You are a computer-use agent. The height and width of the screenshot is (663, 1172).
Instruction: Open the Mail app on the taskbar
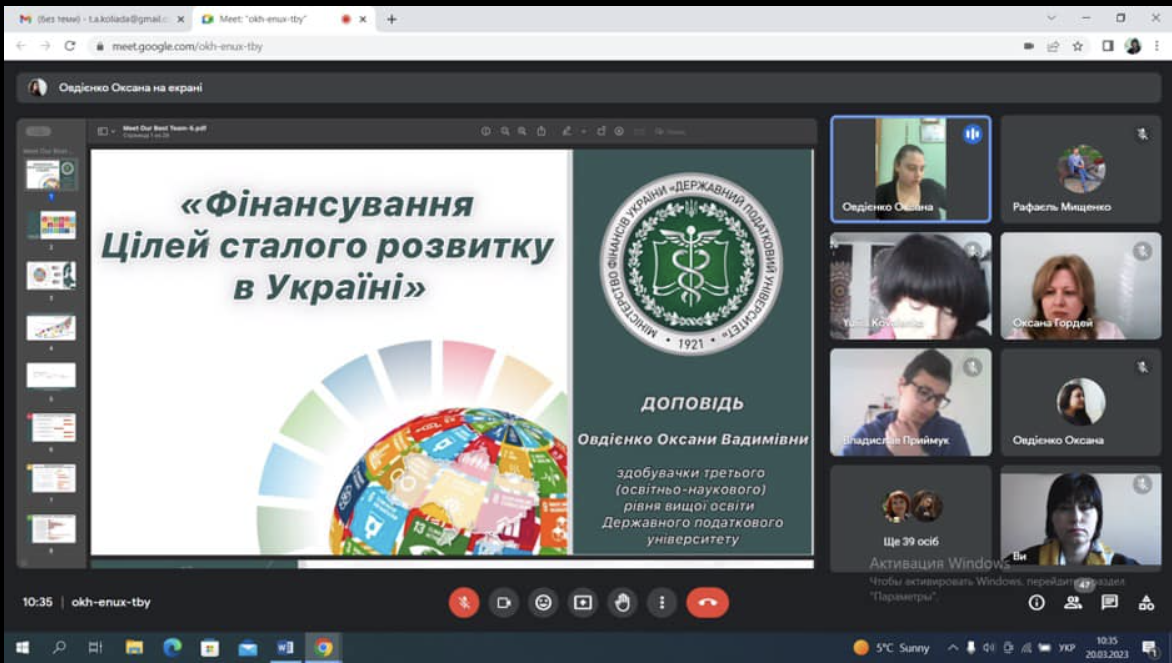click(247, 647)
